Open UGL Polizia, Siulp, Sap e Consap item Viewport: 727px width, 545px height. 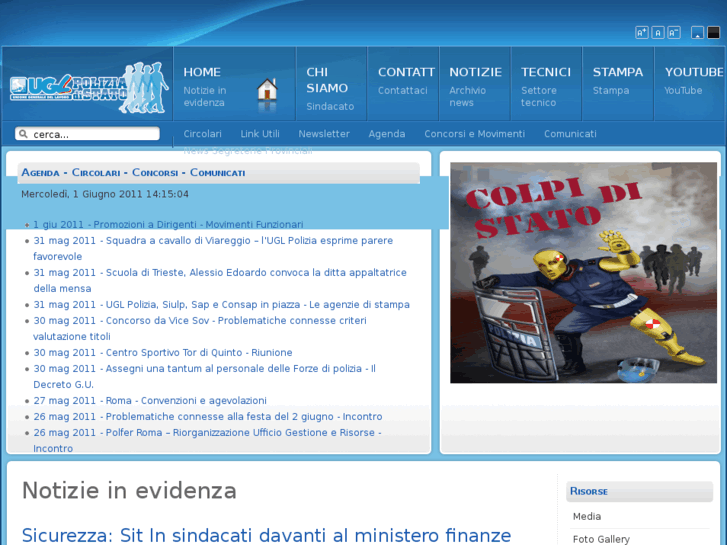tap(221, 305)
